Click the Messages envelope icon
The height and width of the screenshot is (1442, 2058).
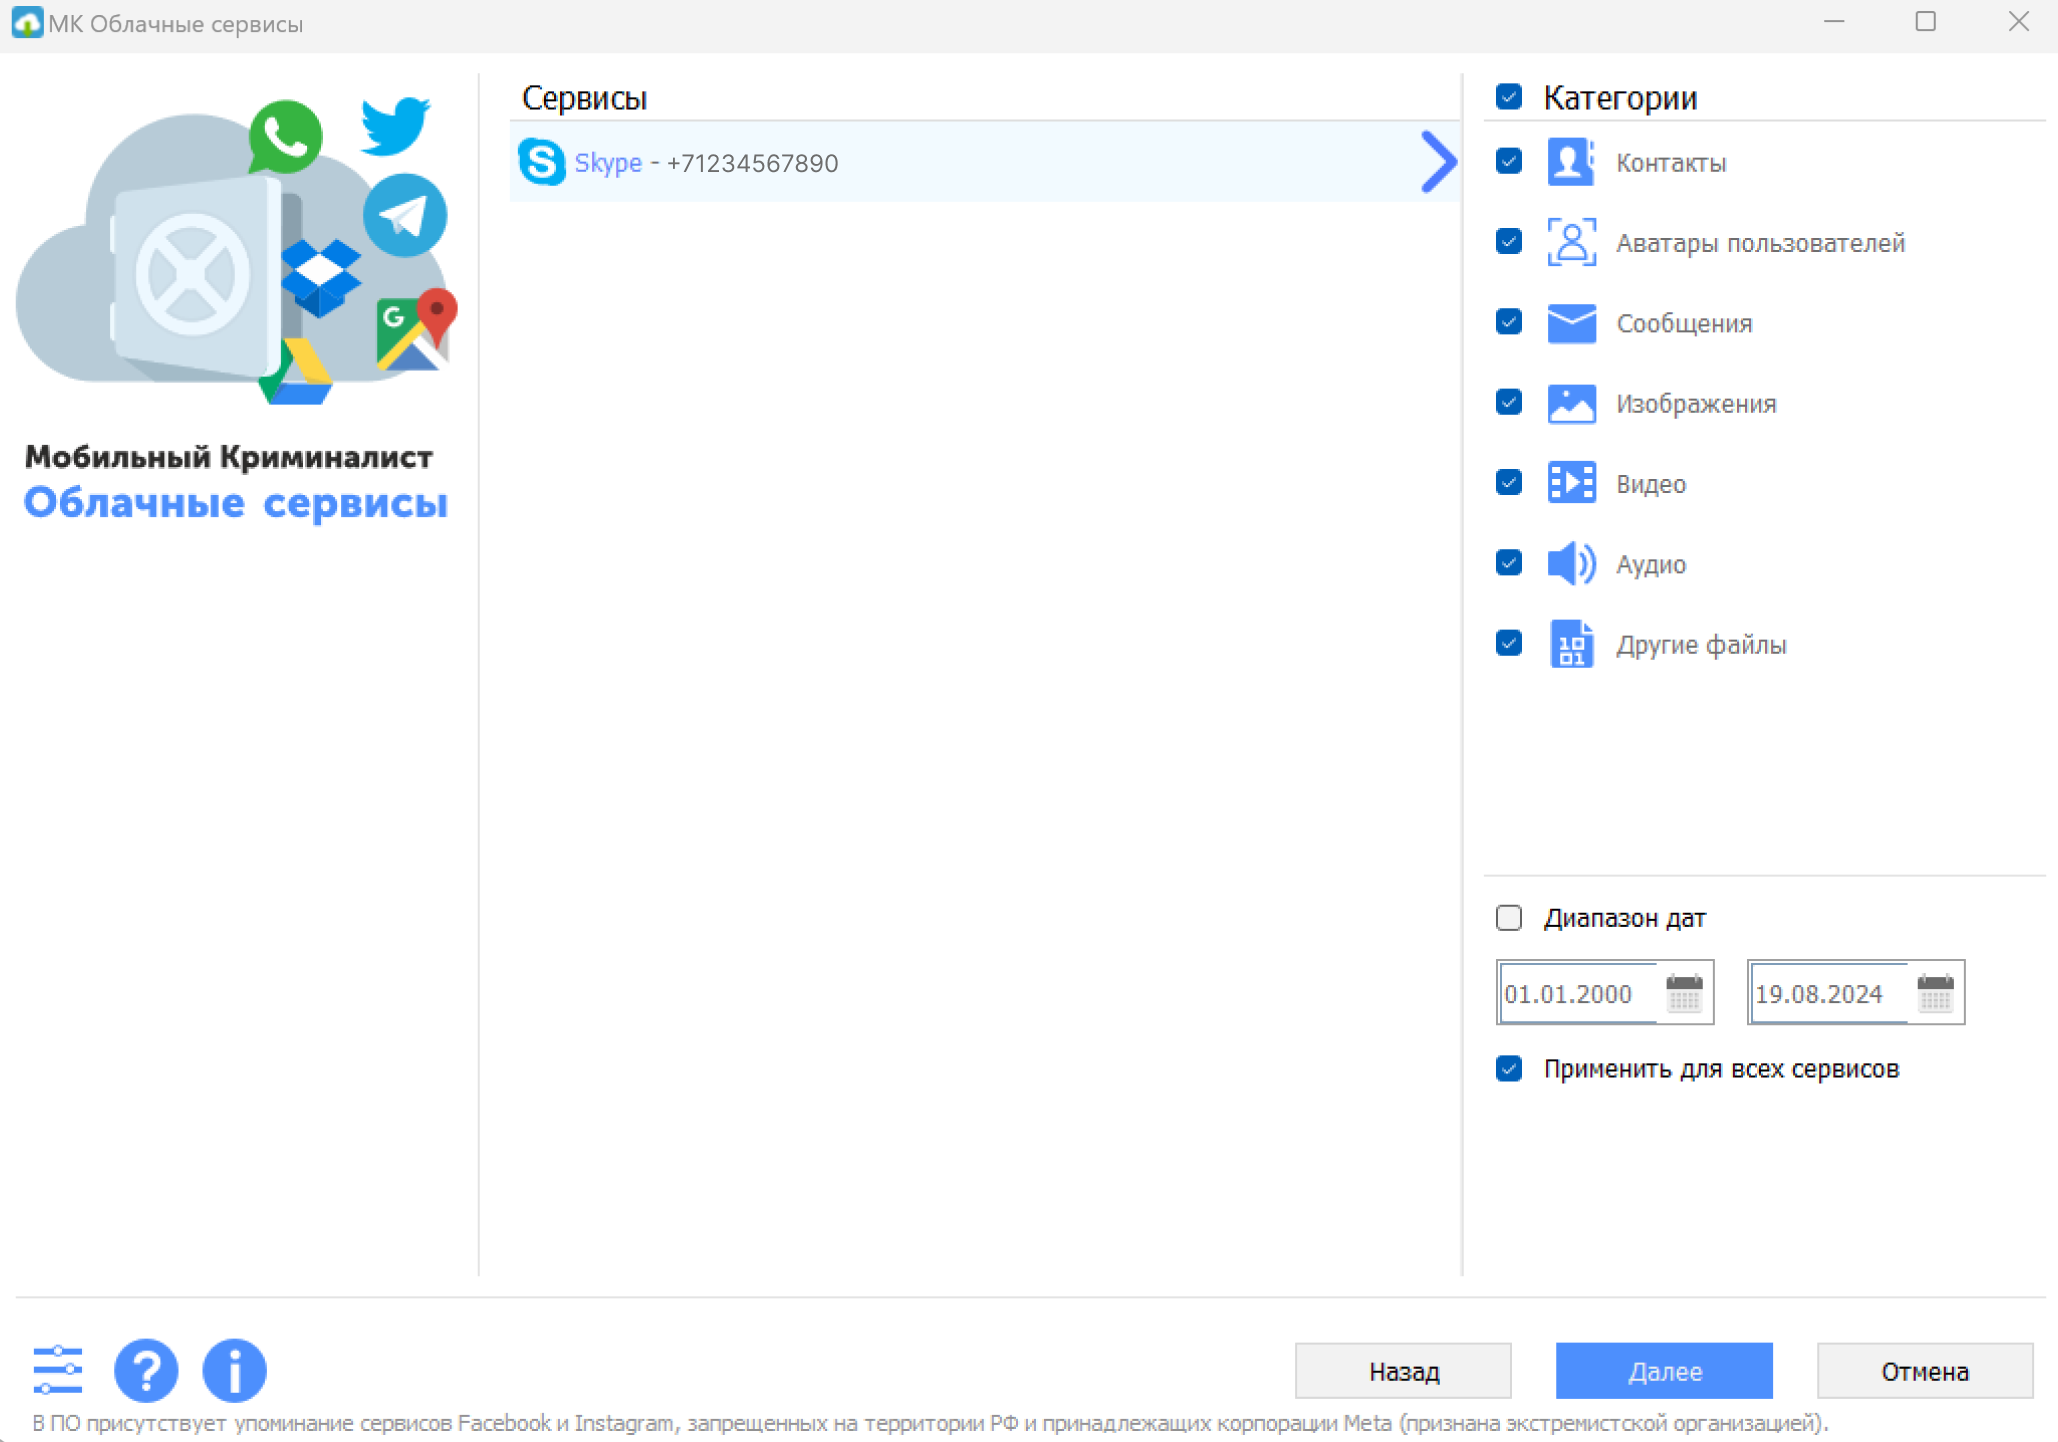coord(1571,323)
